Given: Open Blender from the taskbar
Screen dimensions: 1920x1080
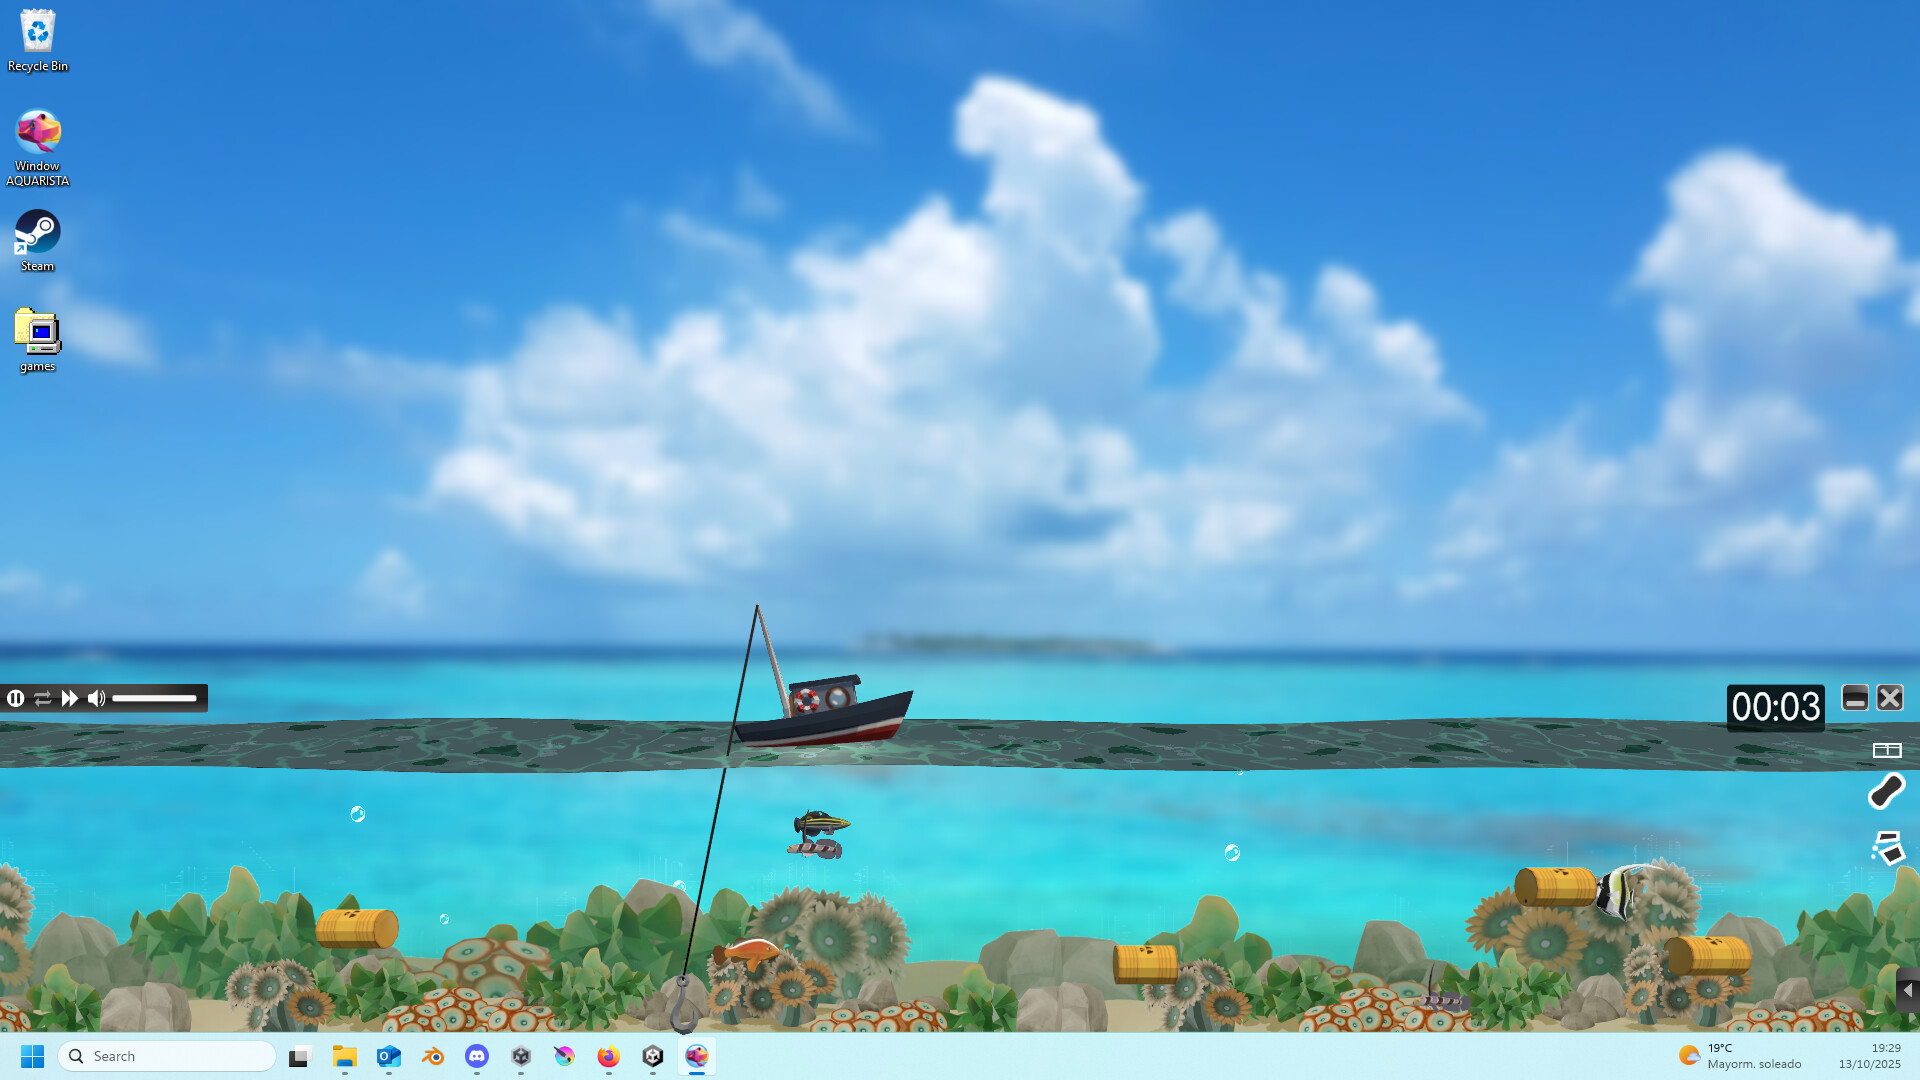Looking at the screenshot, I should pyautogui.click(x=433, y=1056).
